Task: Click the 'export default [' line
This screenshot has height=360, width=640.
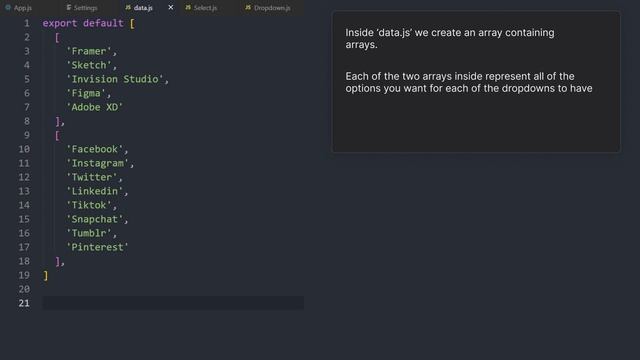Action: coord(89,23)
